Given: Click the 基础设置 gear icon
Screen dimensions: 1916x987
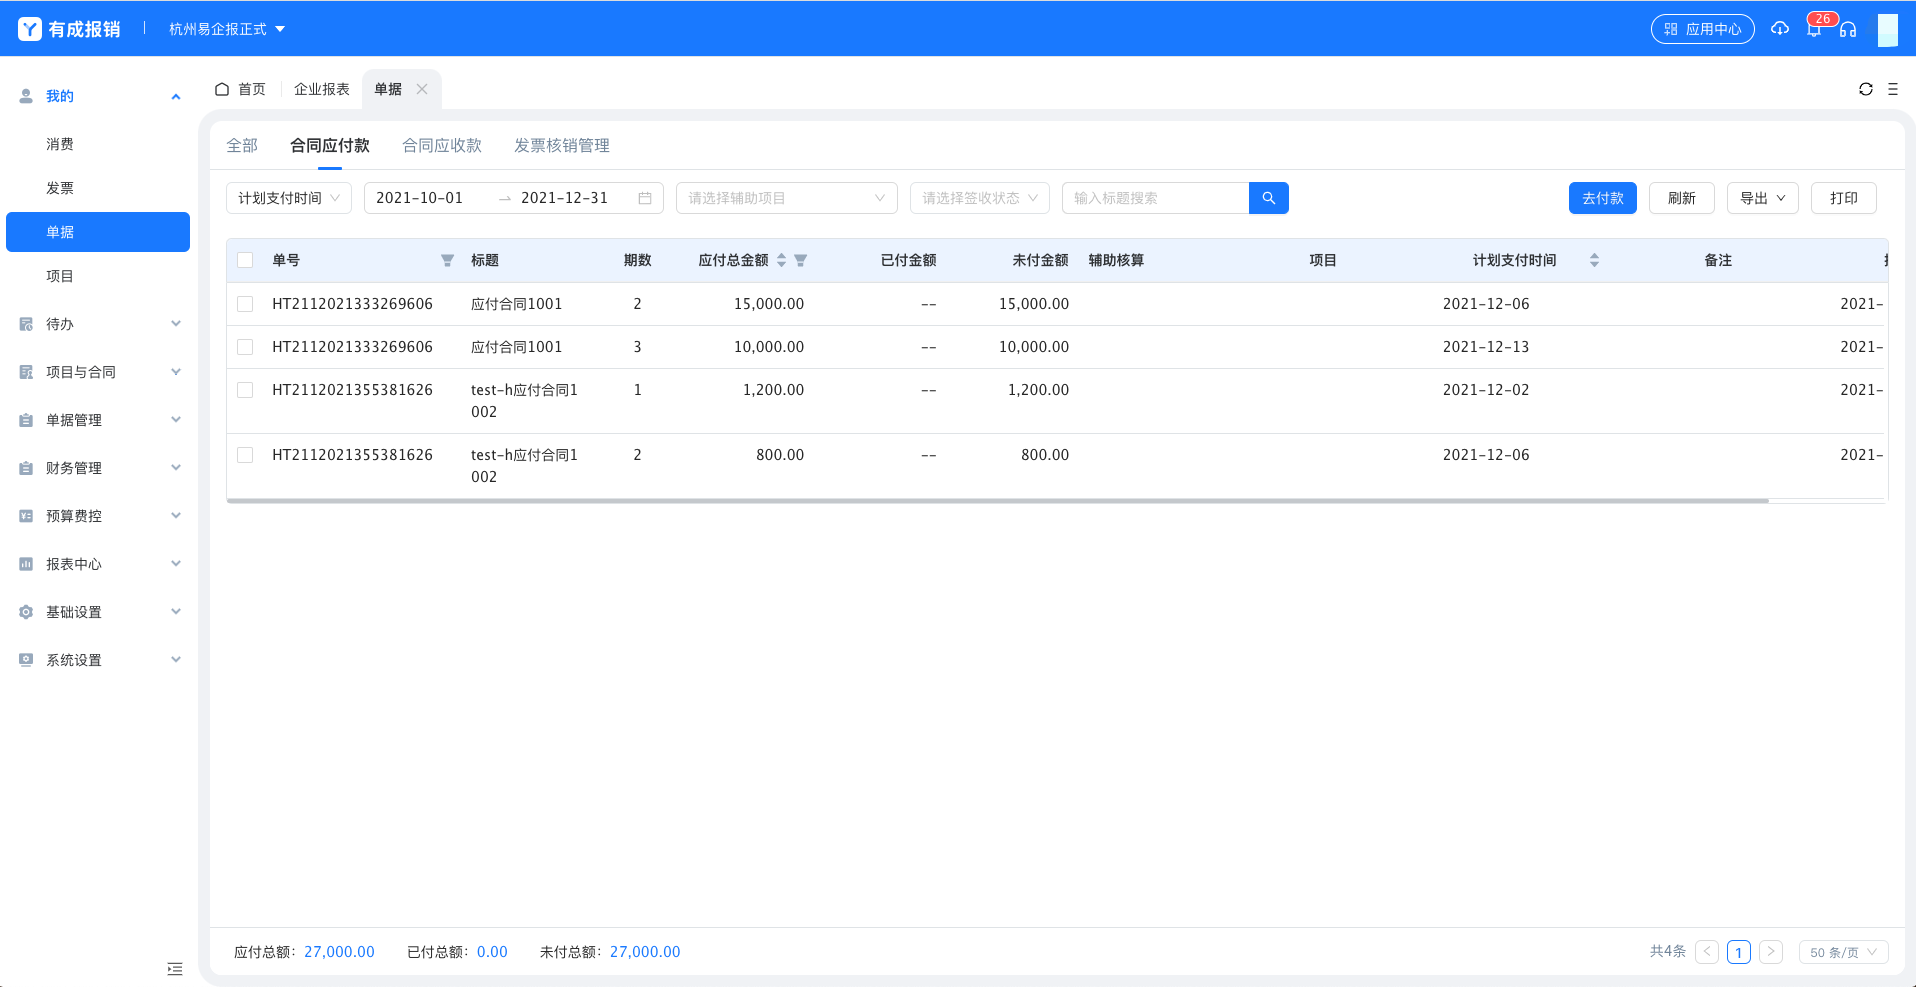Looking at the screenshot, I should point(26,612).
